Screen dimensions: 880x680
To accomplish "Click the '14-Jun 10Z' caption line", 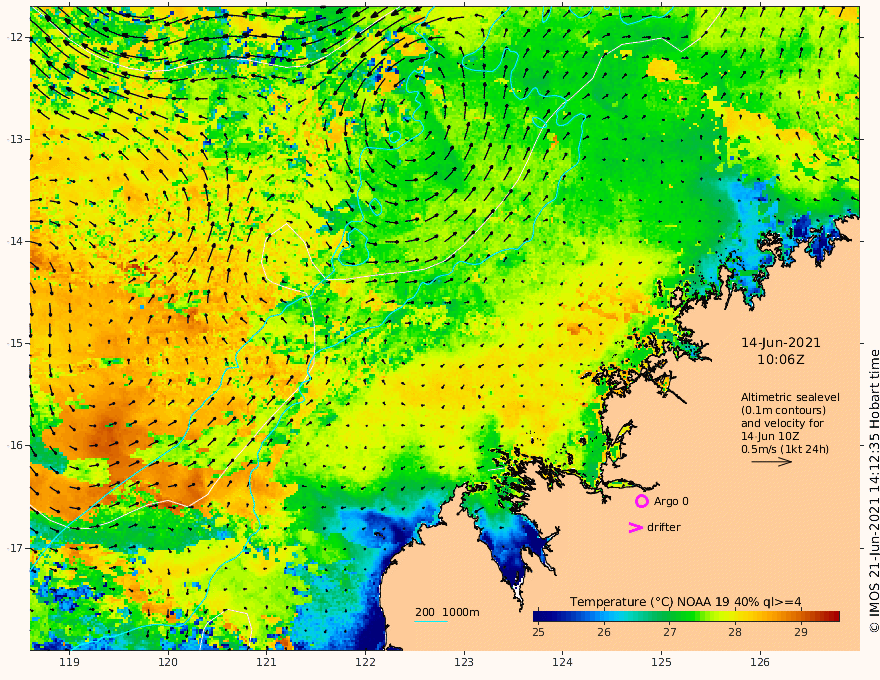I will tap(770, 436).
